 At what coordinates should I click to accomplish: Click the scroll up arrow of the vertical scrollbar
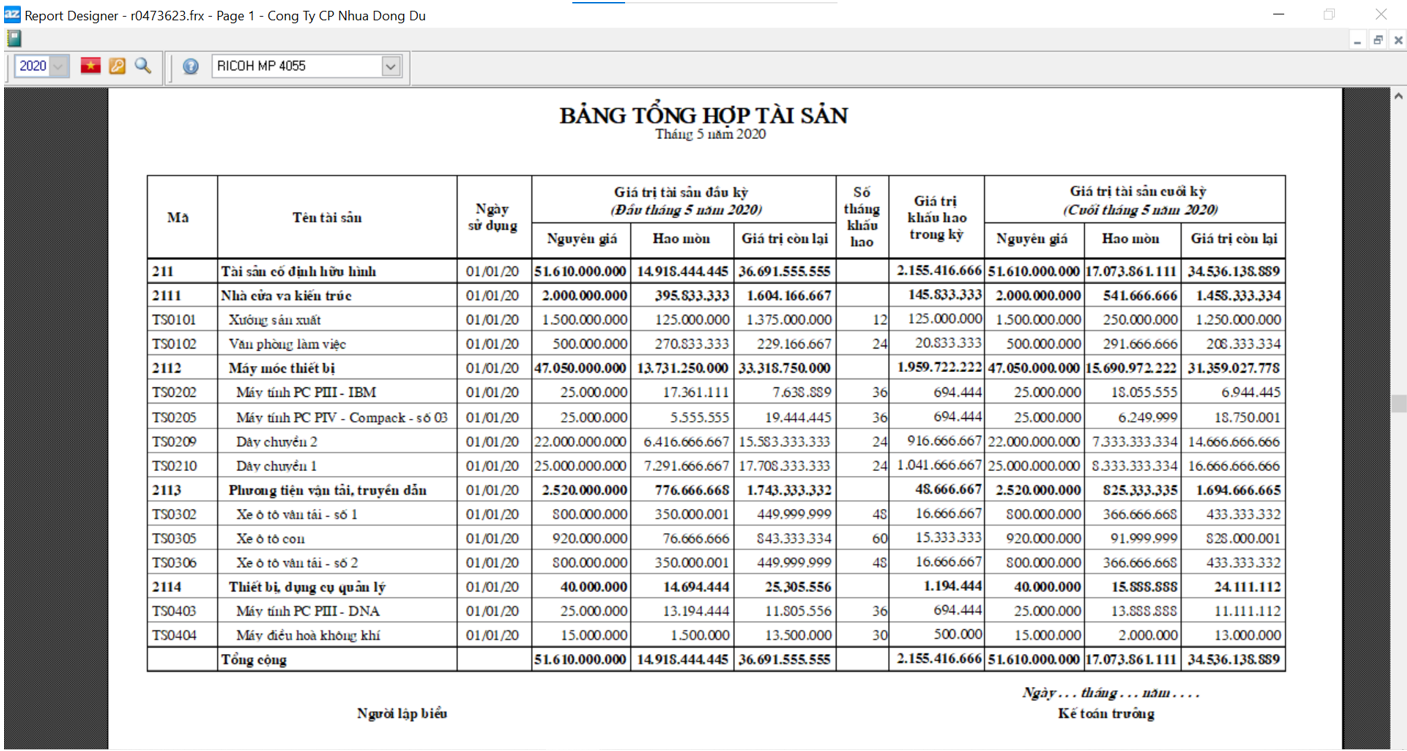coord(1398,96)
